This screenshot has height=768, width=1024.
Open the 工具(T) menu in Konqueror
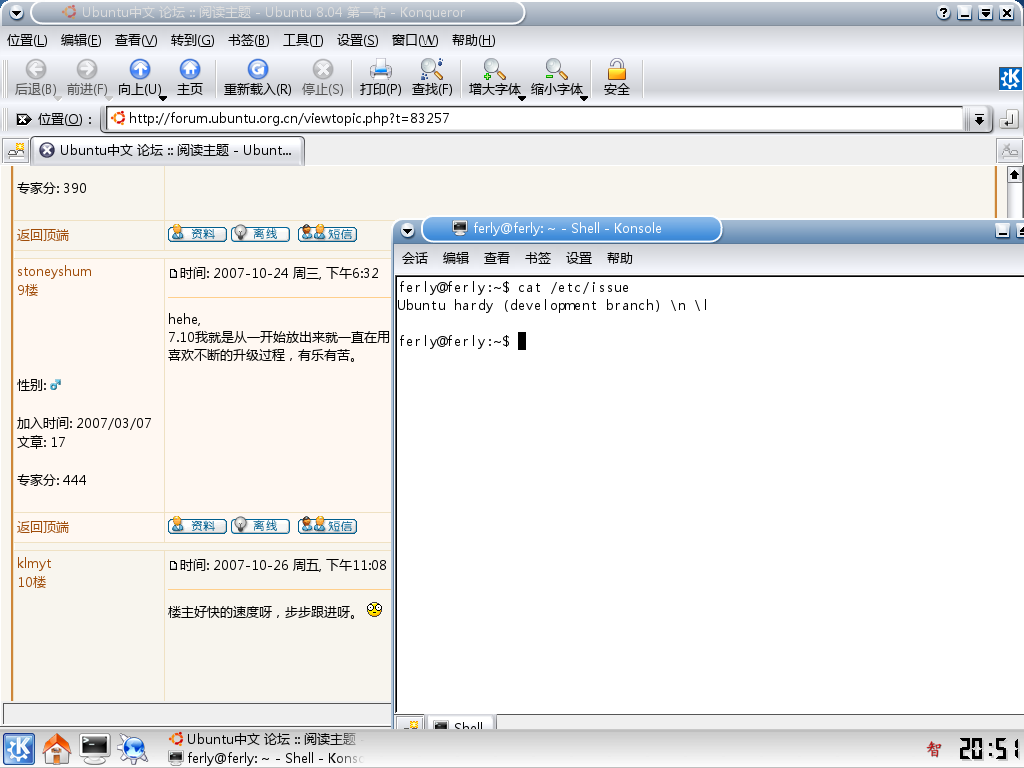click(302, 40)
